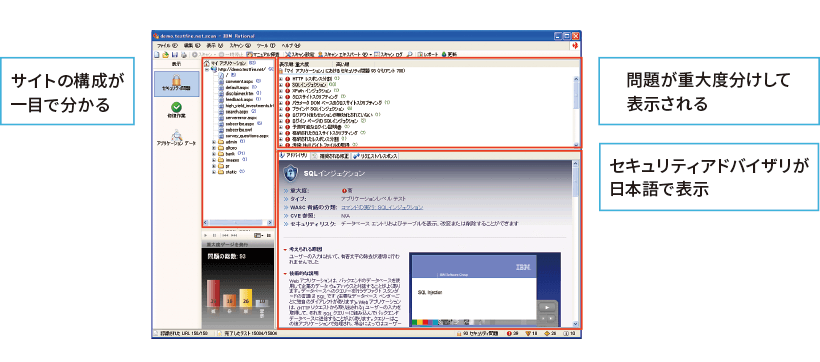Click play control below site tree
This screenshot has height=362, width=820.
point(207,236)
